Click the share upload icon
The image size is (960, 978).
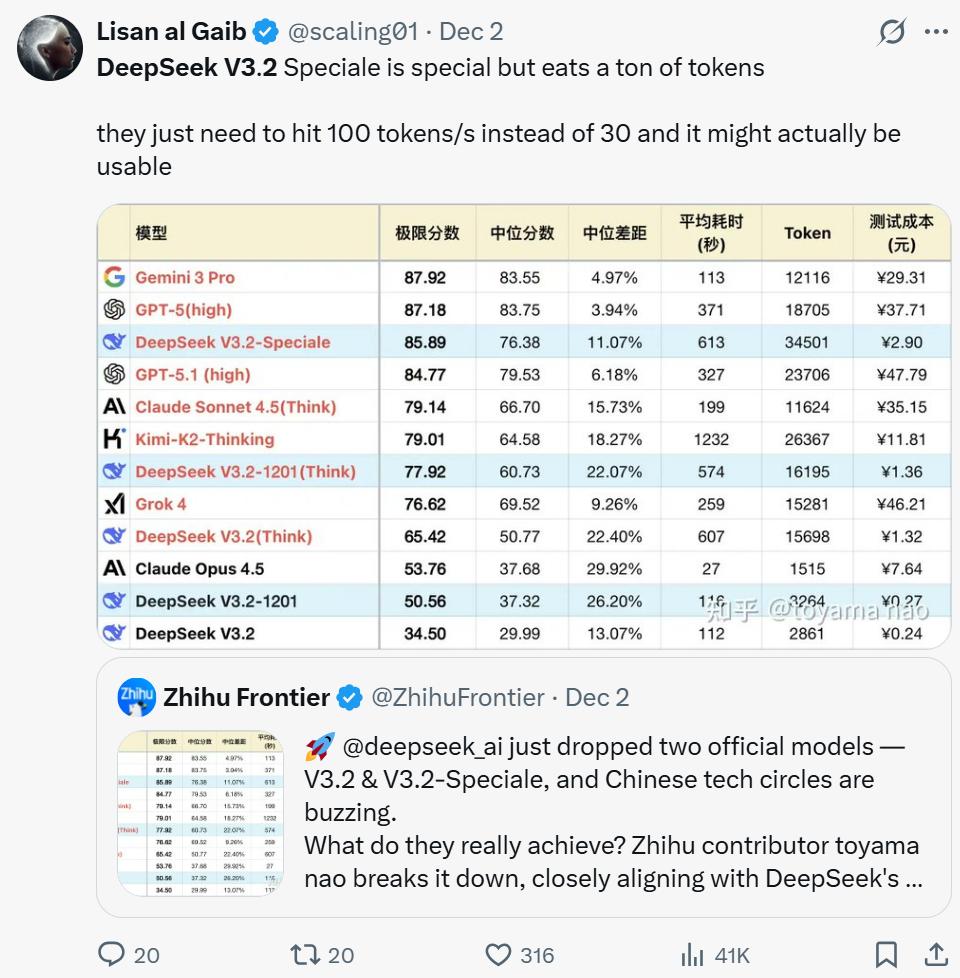point(936,954)
